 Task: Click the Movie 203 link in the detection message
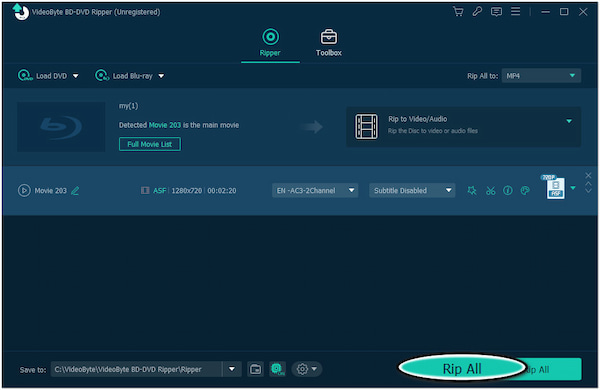[x=165, y=125]
